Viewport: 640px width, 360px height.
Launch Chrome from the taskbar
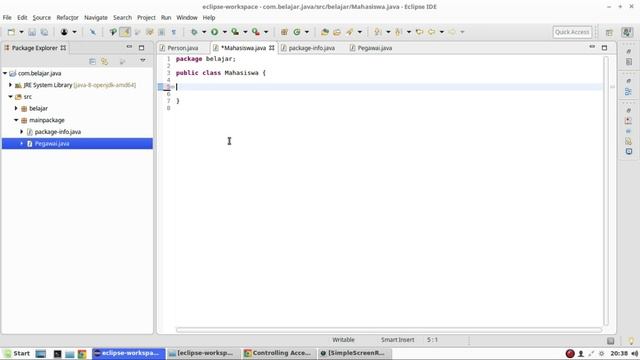(82, 353)
